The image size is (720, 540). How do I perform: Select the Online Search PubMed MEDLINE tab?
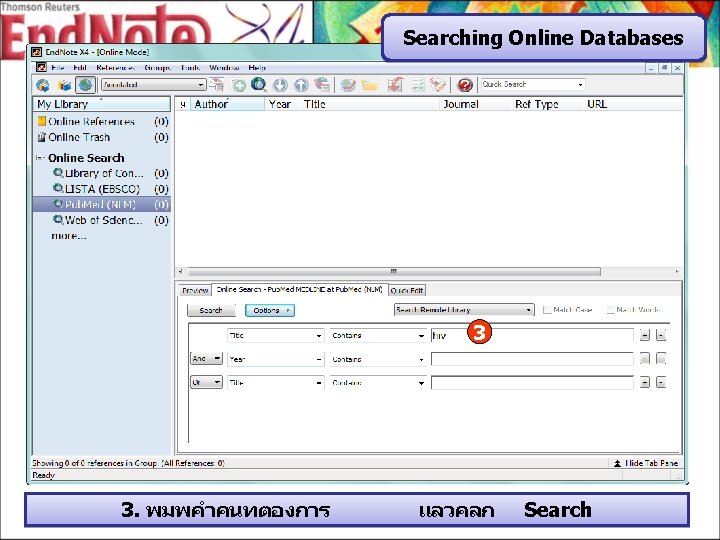pos(299,290)
